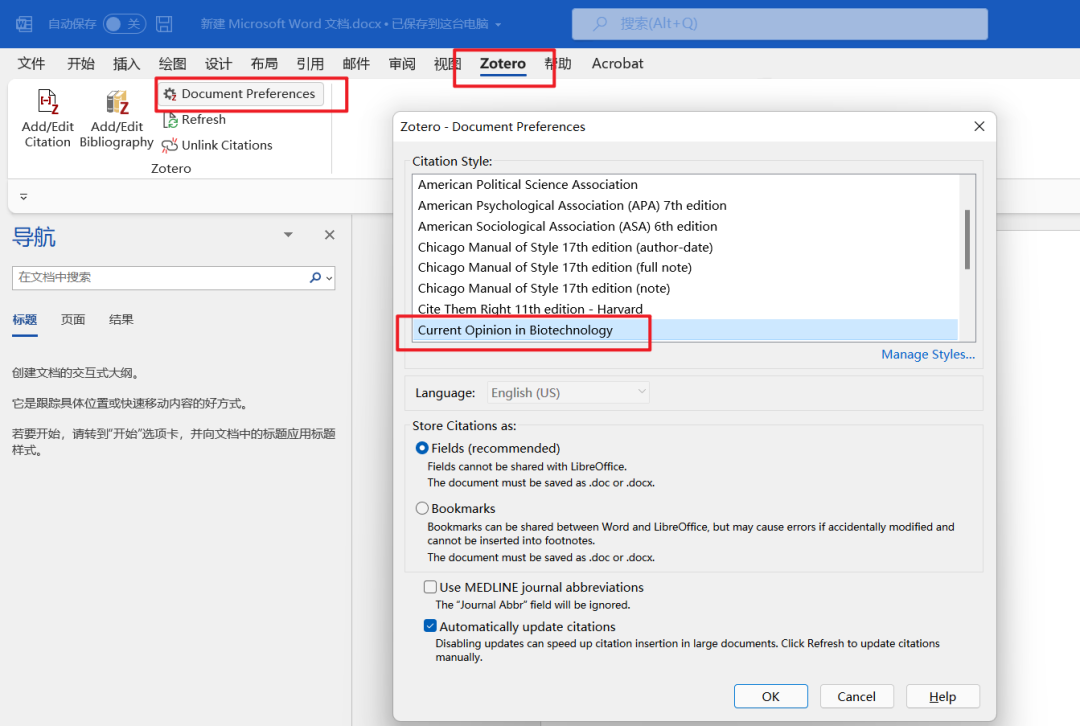Select Cite Them Right 11th edition Harvard

click(x=685, y=309)
